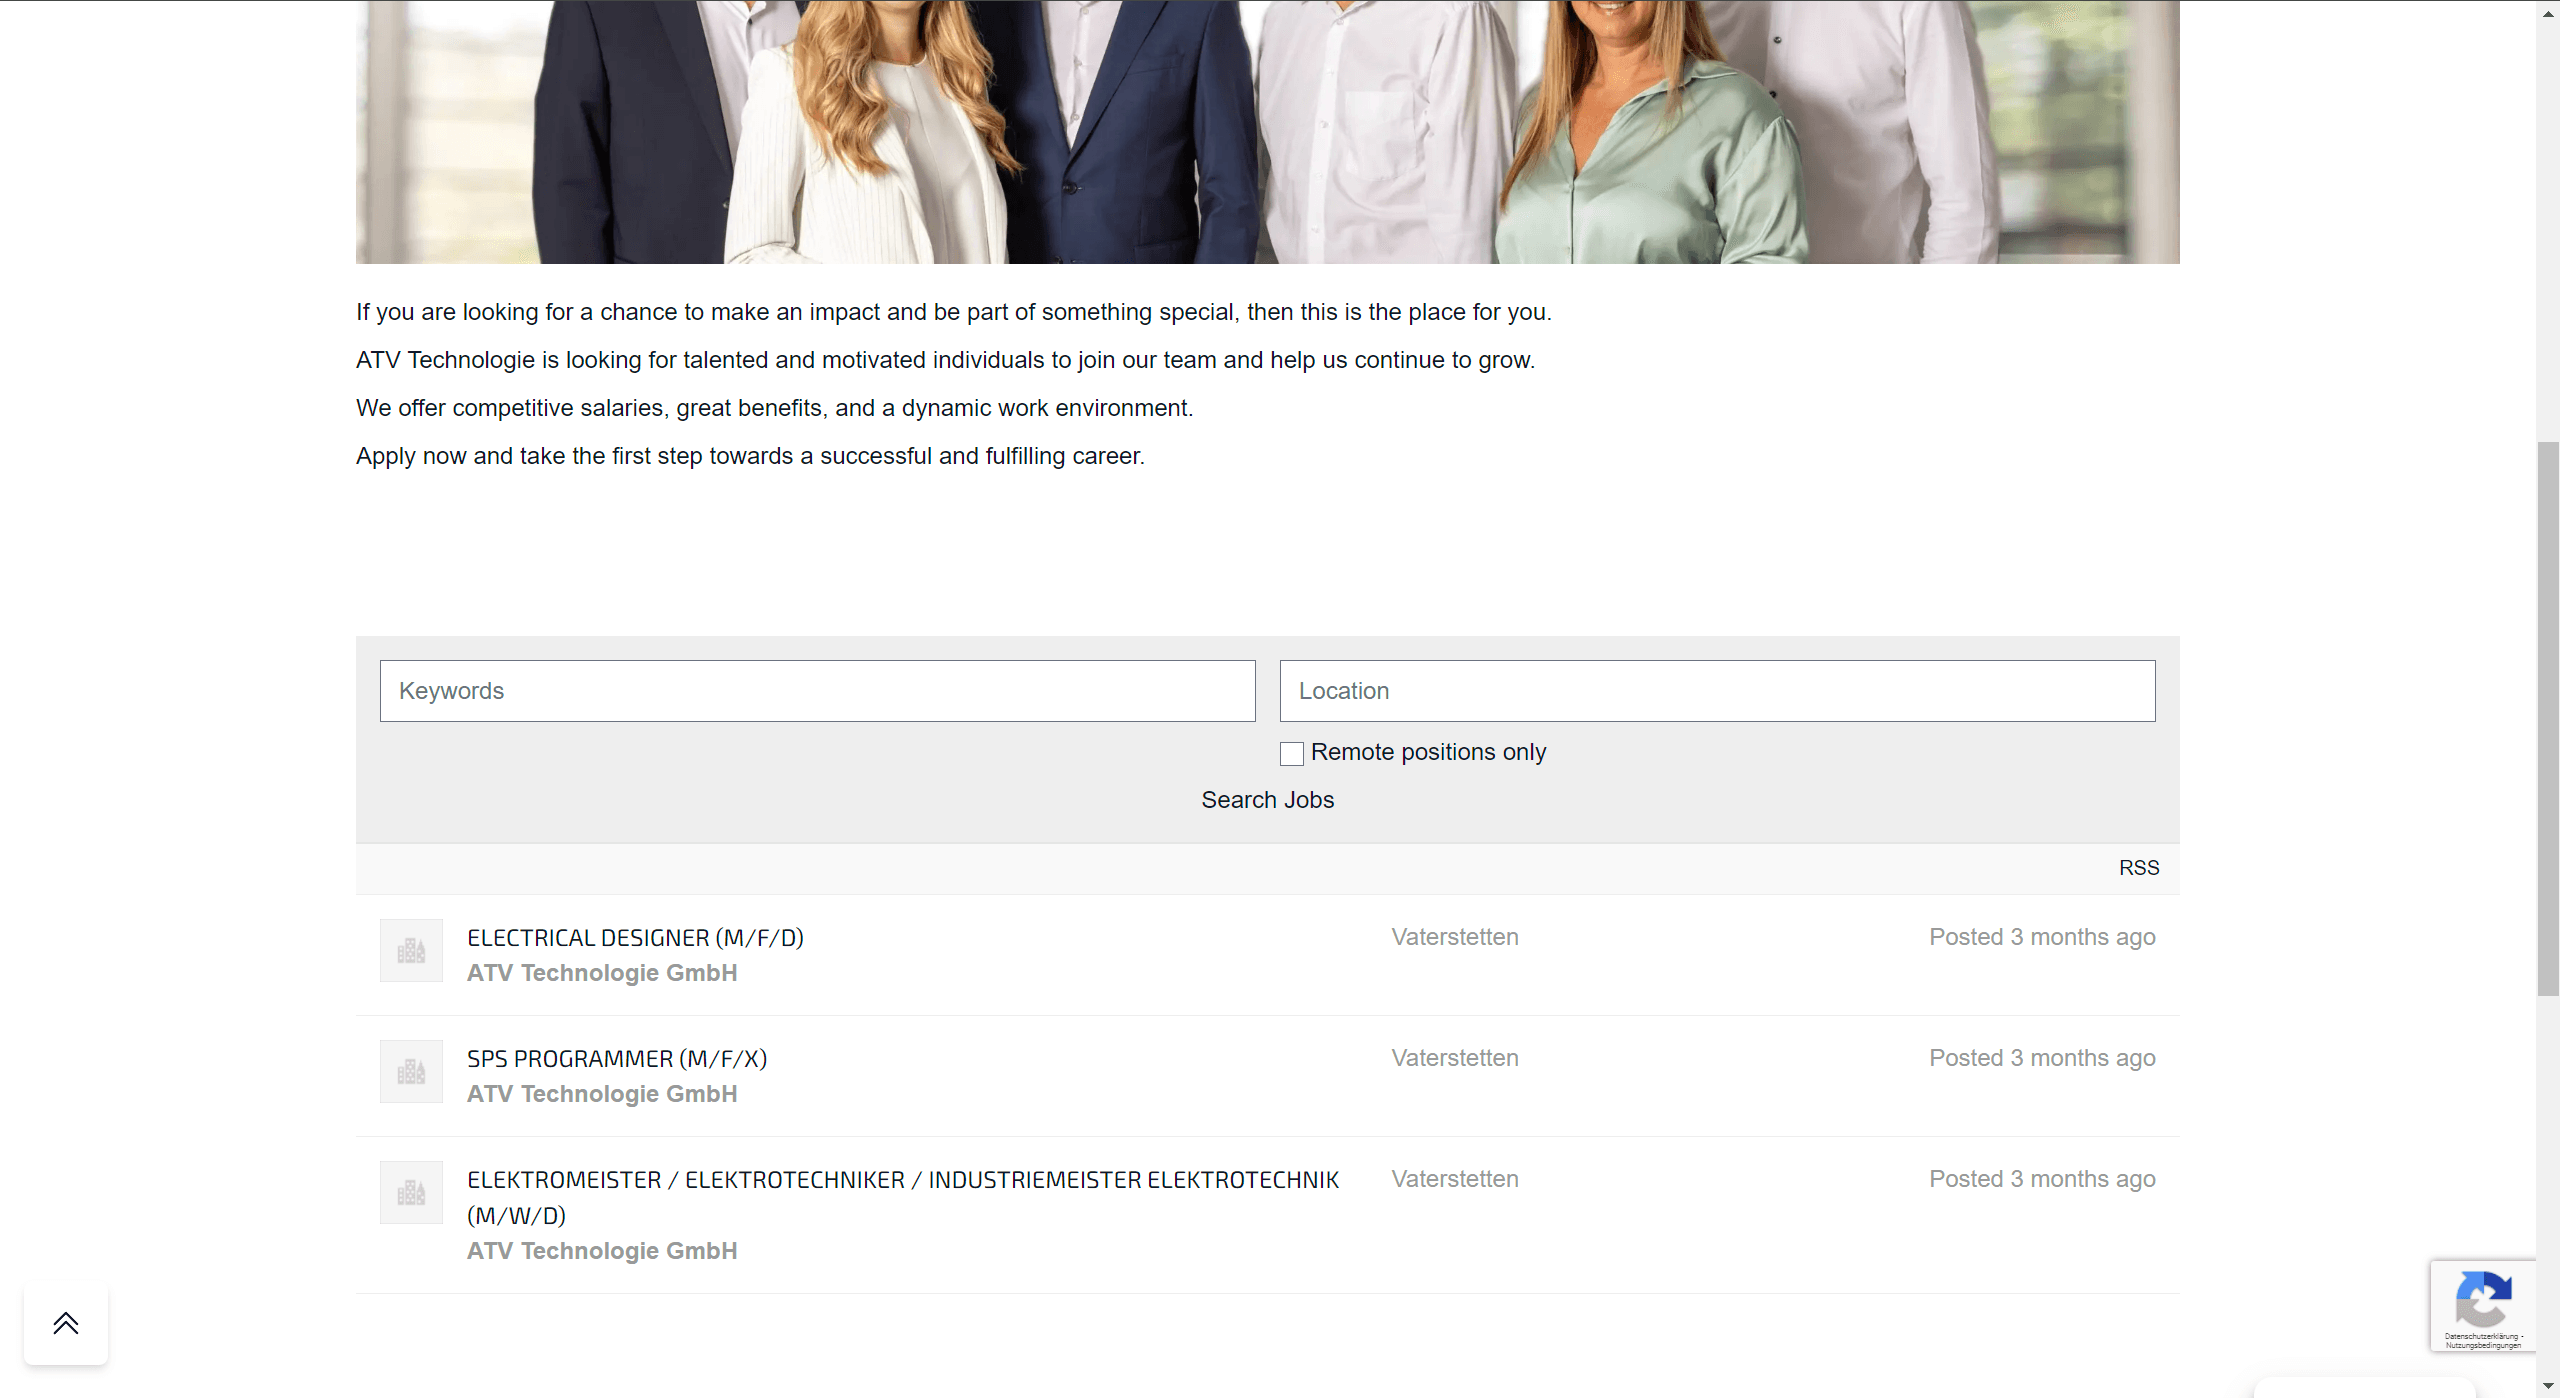Open the Electrical Designer (M/F/D) job
Screen dimensions: 2560x1398
click(635, 938)
